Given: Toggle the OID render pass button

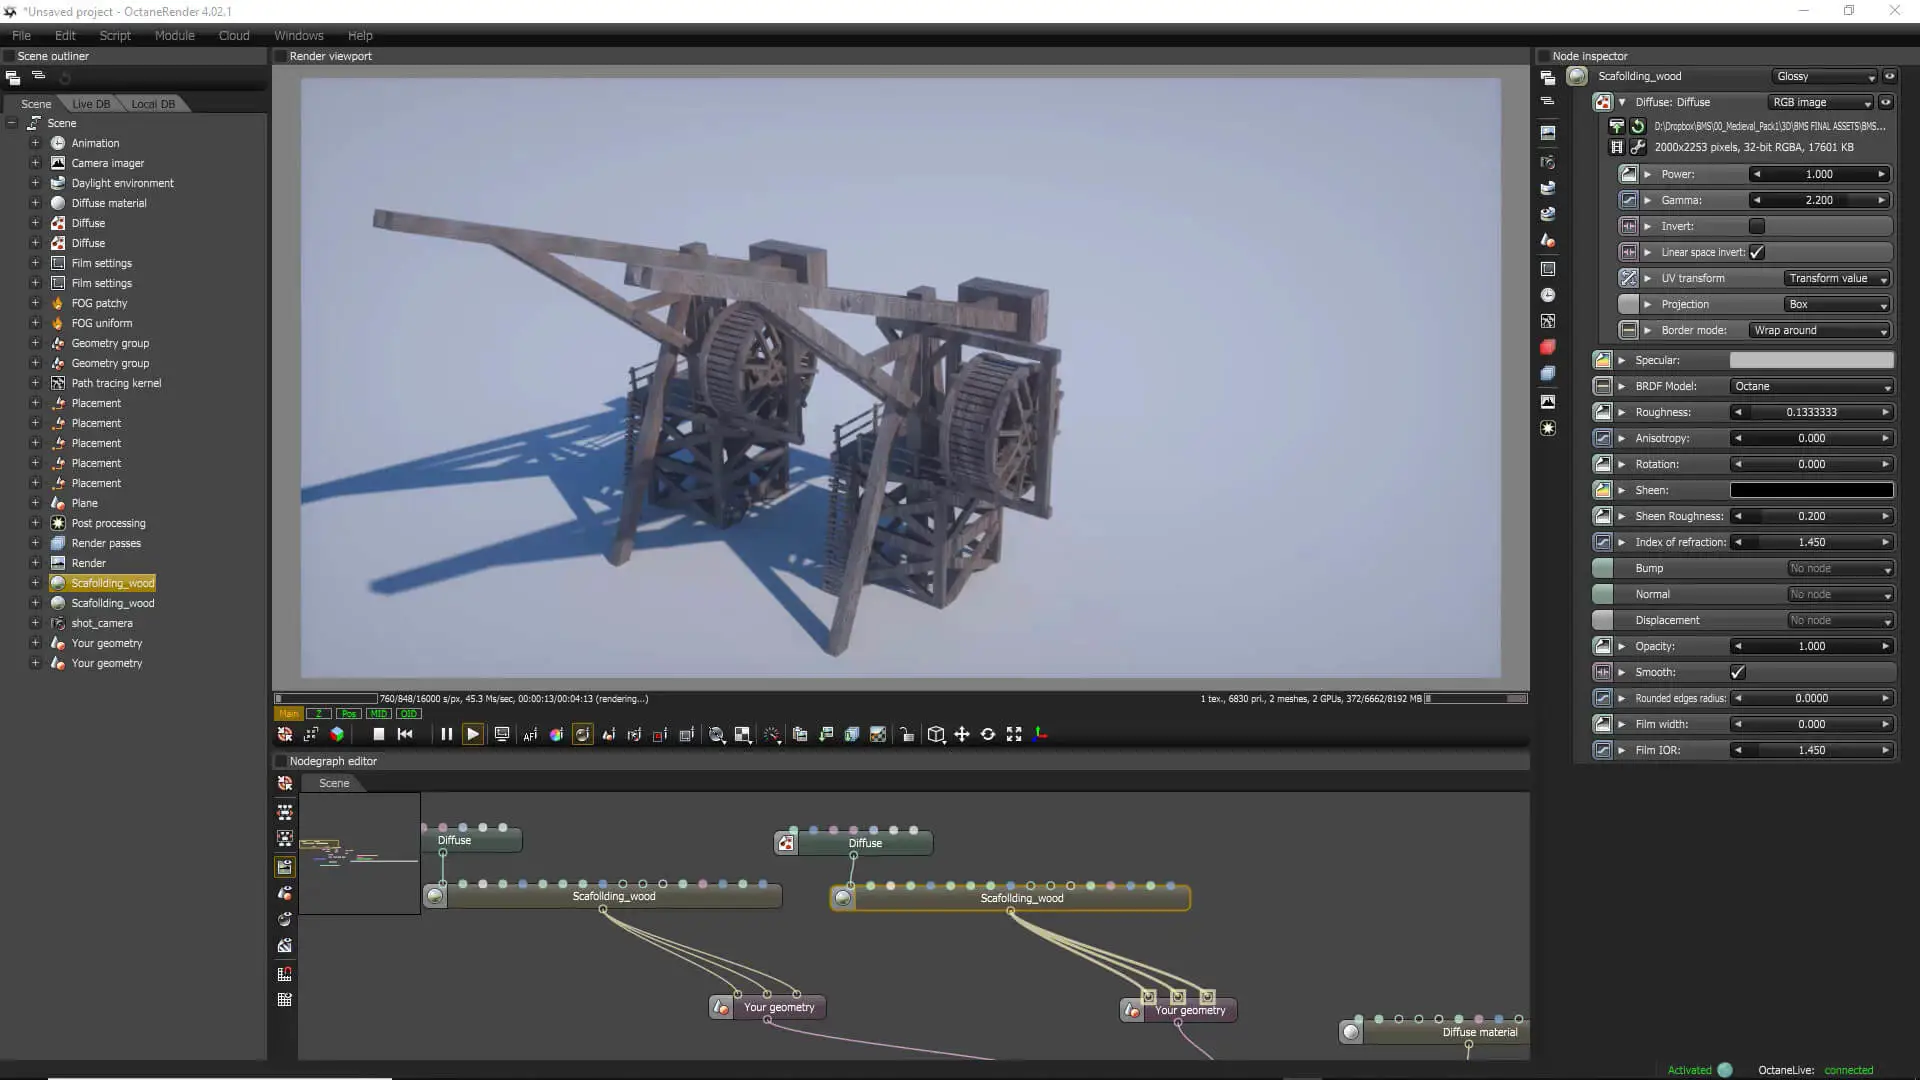Looking at the screenshot, I should tap(409, 714).
